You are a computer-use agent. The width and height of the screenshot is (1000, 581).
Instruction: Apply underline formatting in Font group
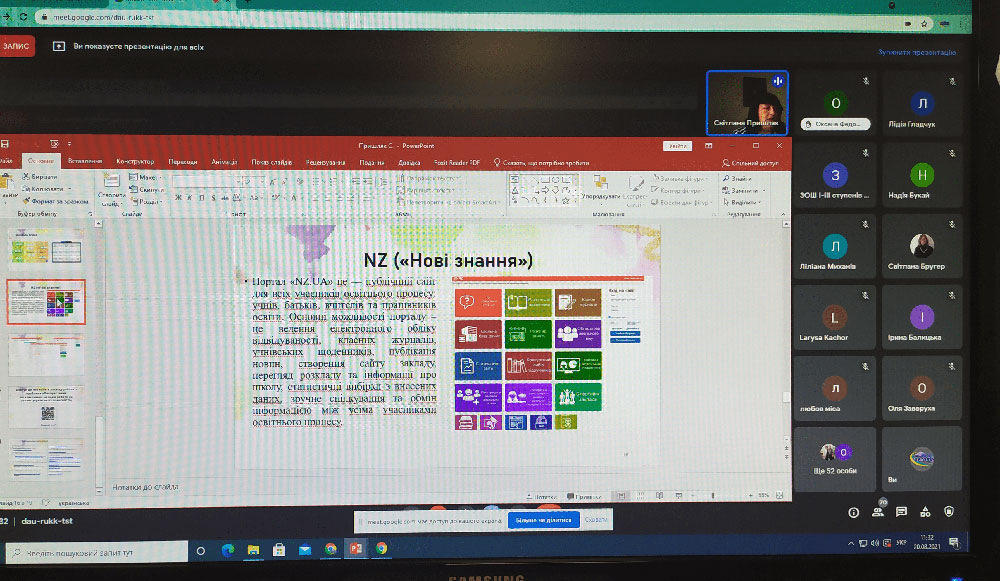pos(202,198)
